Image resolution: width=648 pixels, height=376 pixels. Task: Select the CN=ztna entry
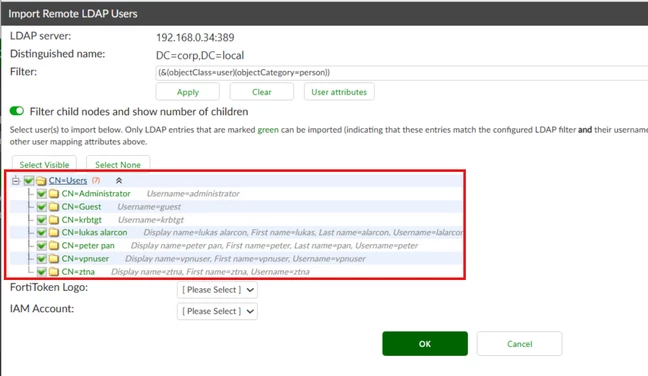(78, 271)
